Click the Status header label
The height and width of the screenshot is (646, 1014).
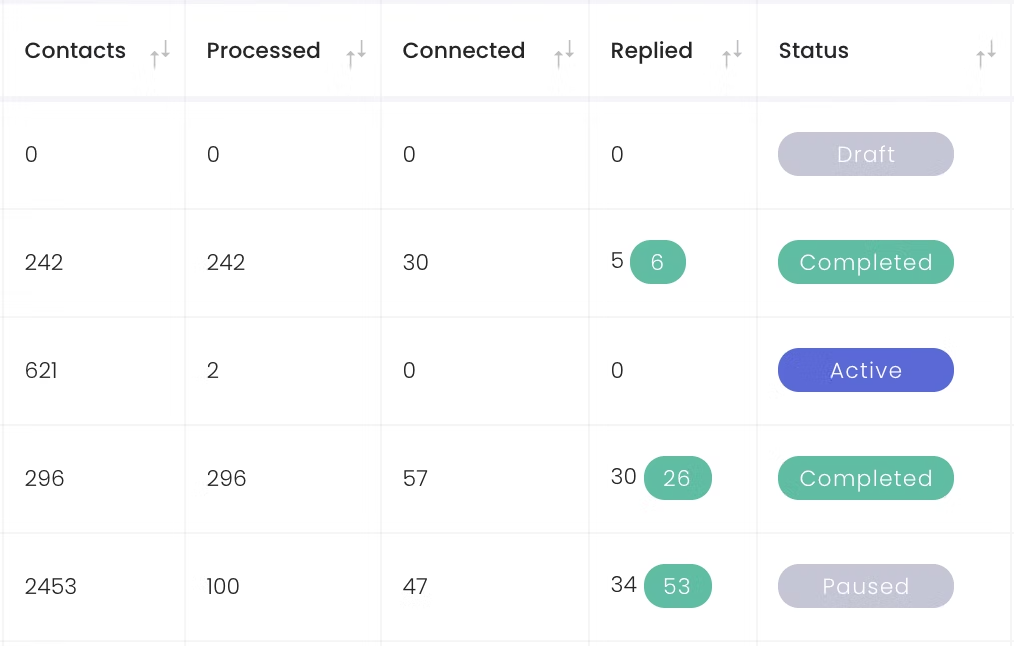point(813,51)
